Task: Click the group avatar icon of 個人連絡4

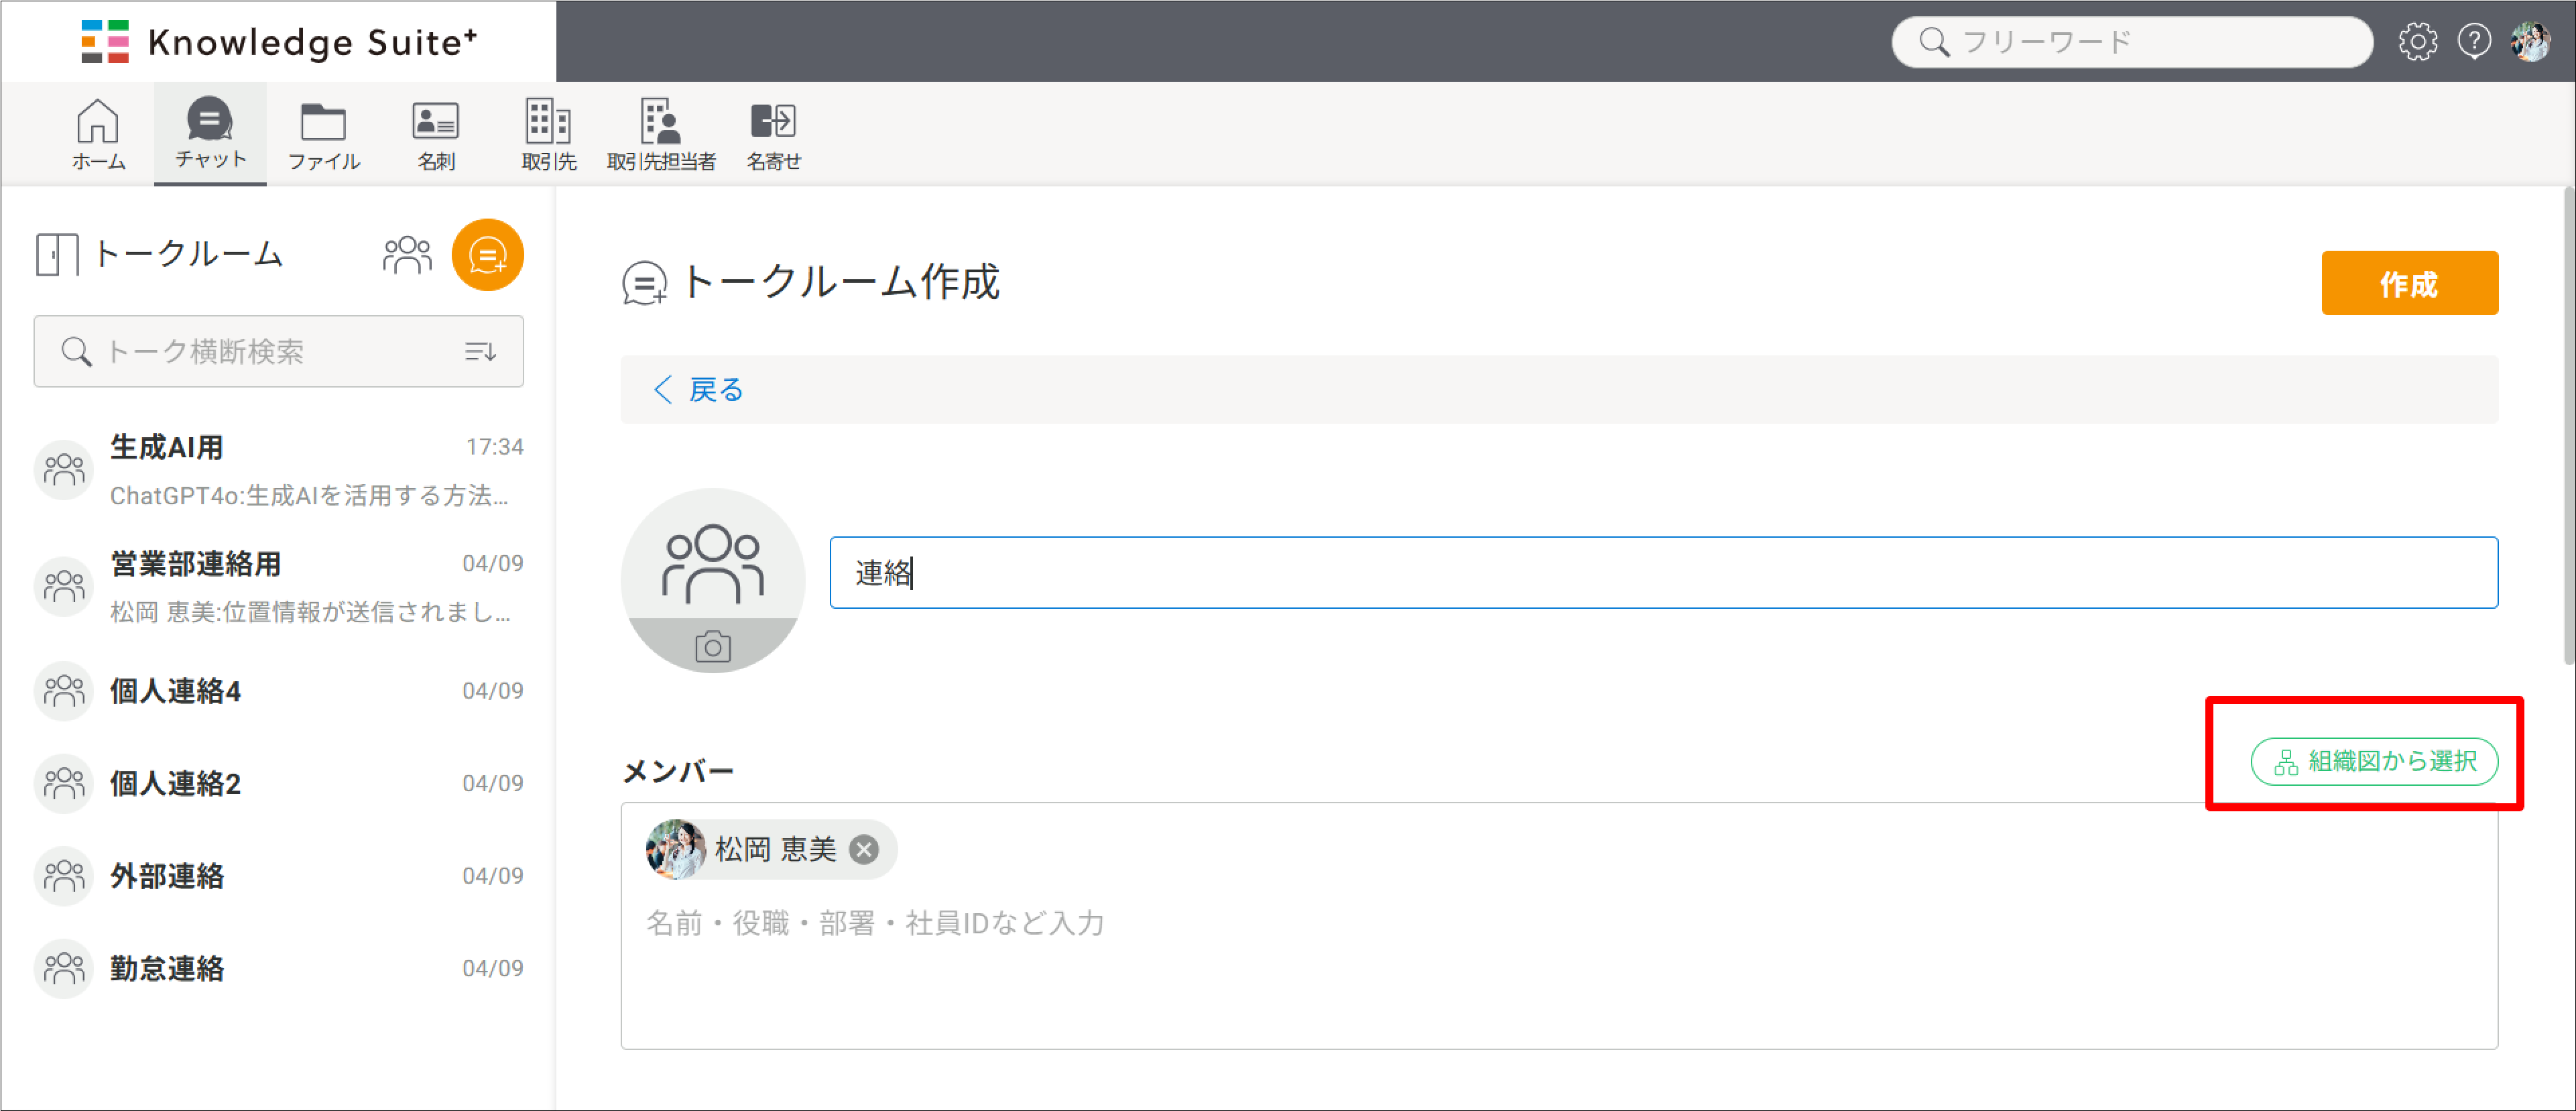Action: click(64, 691)
